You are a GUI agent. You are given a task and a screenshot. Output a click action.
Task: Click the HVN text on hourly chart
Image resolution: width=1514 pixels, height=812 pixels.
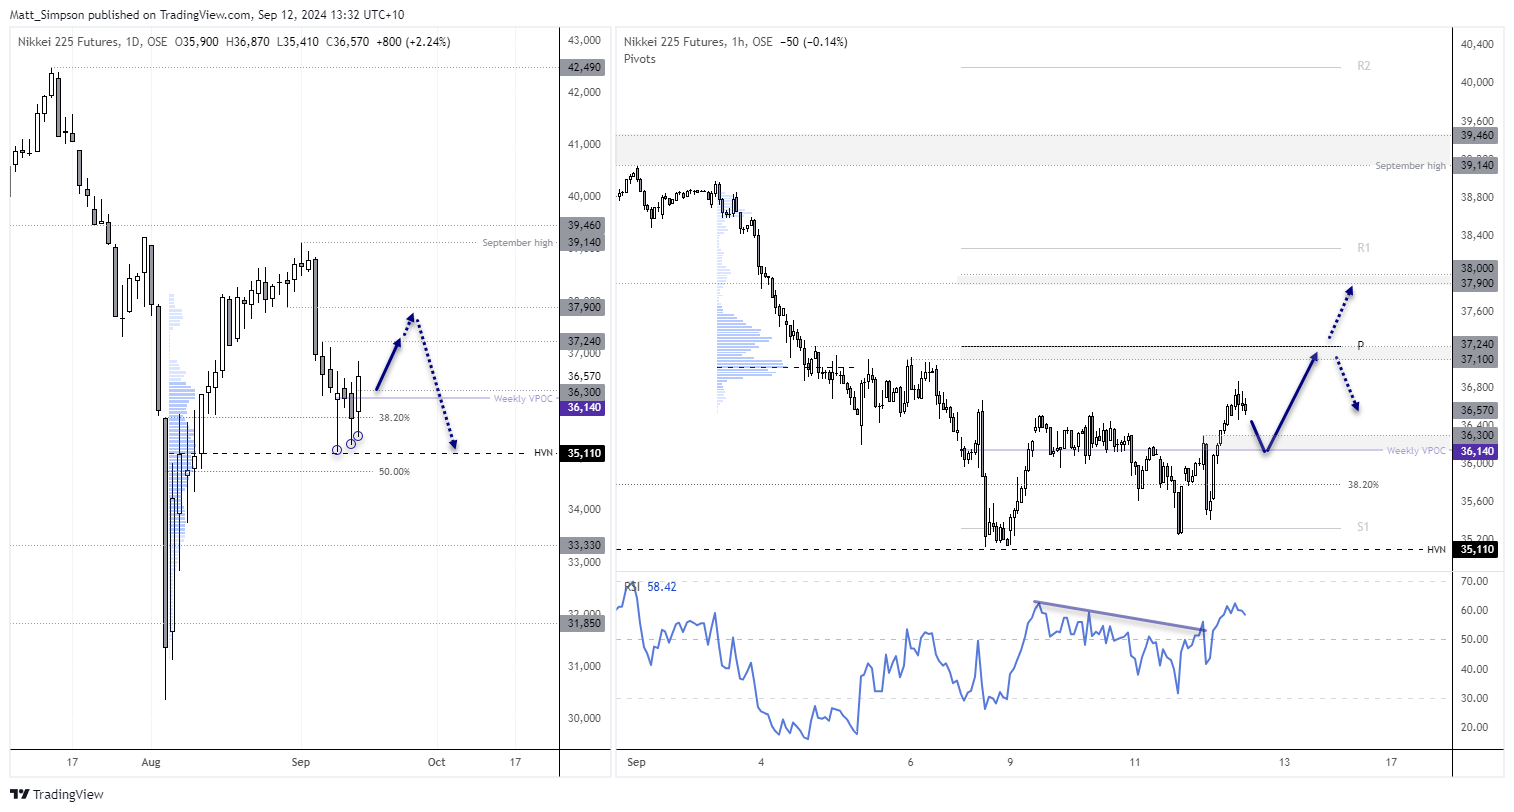pyautogui.click(x=1436, y=550)
